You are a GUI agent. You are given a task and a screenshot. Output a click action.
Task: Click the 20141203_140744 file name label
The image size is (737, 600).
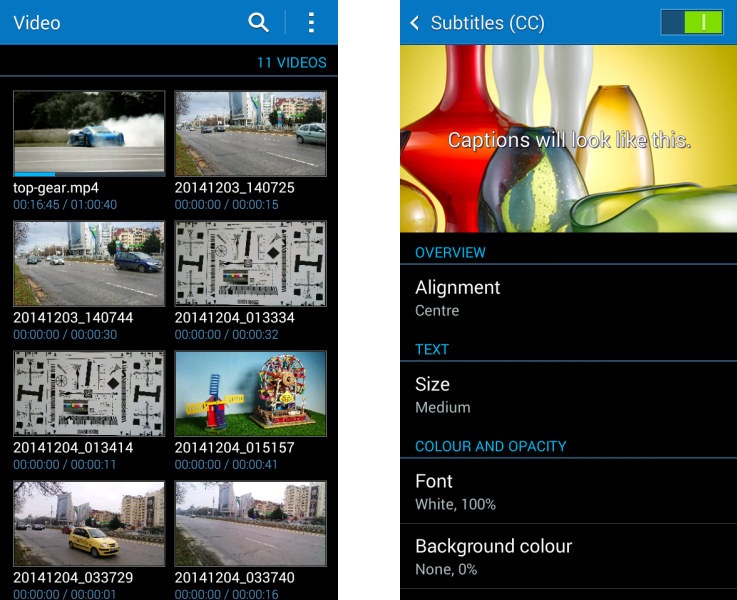pyautogui.click(x=73, y=318)
